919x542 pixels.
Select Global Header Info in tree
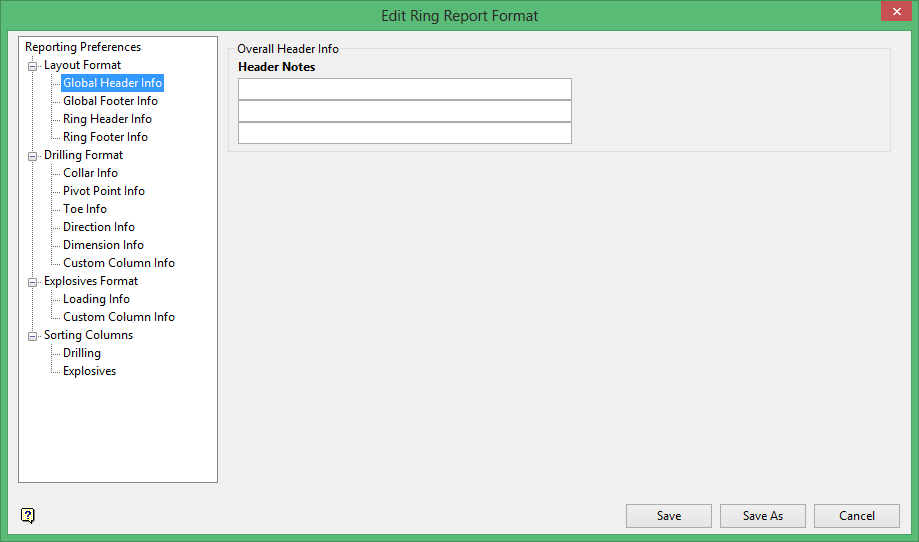click(113, 83)
